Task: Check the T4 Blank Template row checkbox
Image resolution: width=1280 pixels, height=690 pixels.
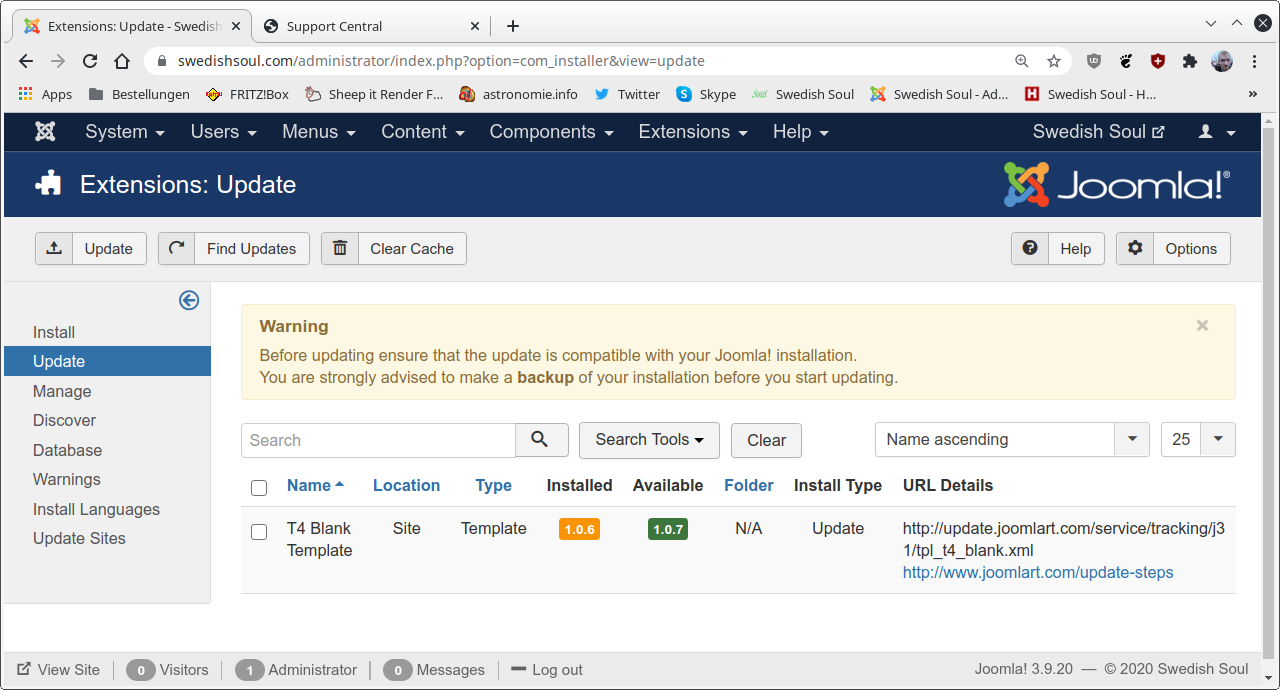Action: click(259, 531)
